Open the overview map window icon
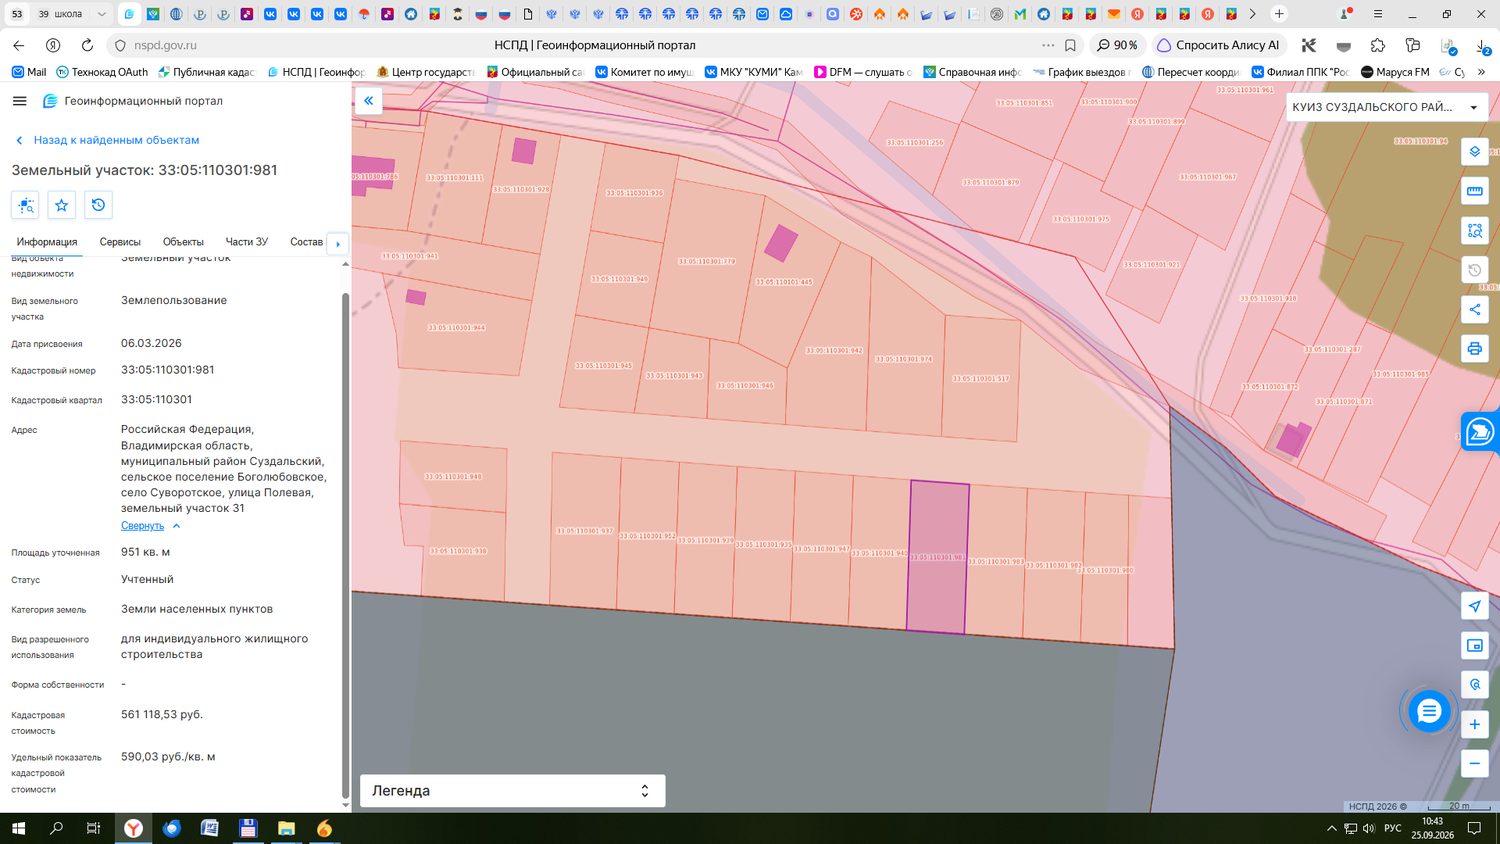Screen dimensions: 1500x844 coord(1474,646)
